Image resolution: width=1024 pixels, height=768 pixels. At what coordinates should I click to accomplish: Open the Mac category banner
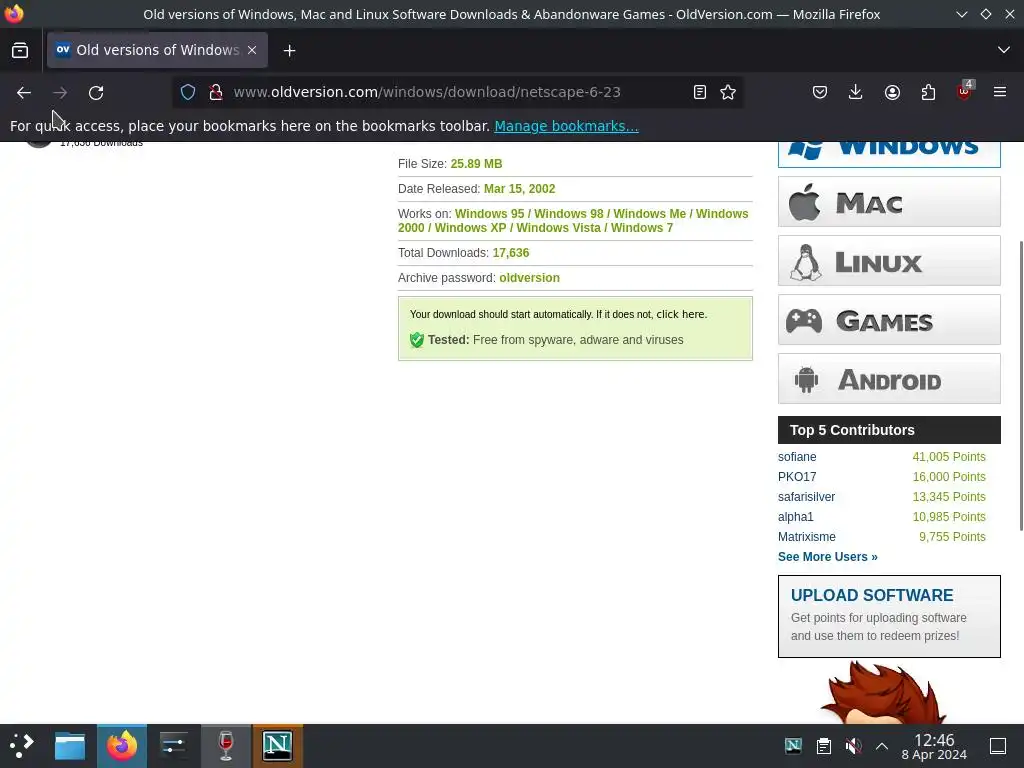tap(889, 202)
